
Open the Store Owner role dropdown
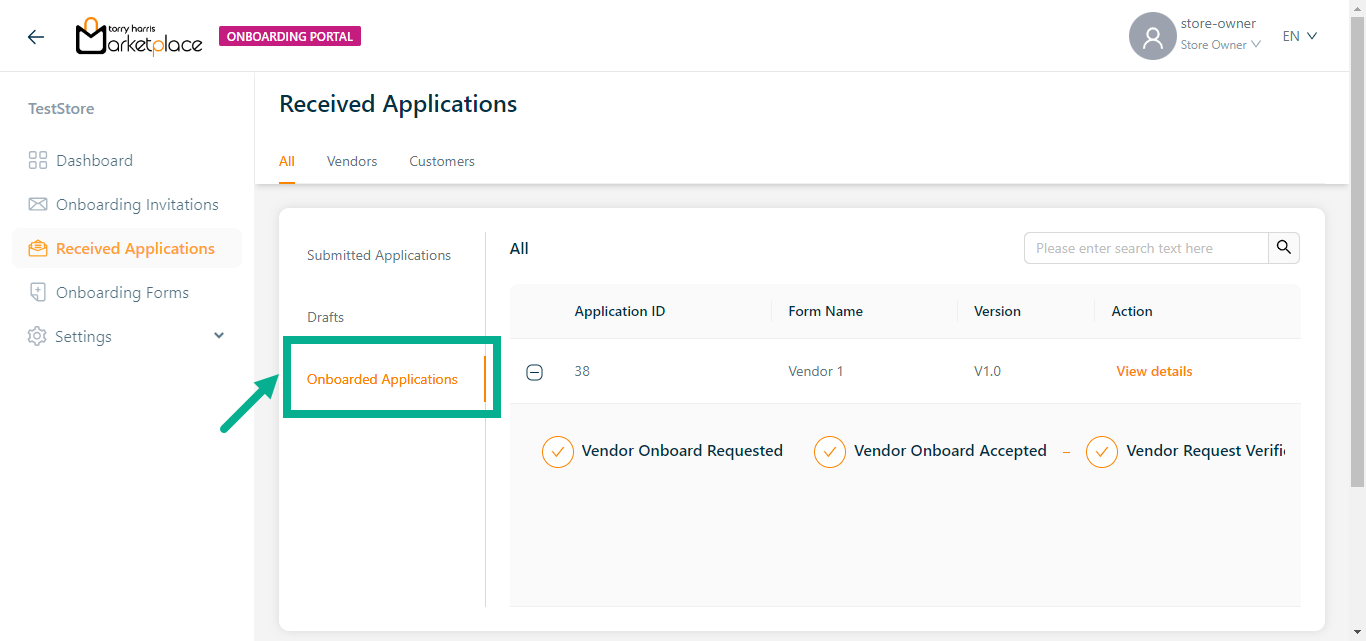(x=1220, y=45)
